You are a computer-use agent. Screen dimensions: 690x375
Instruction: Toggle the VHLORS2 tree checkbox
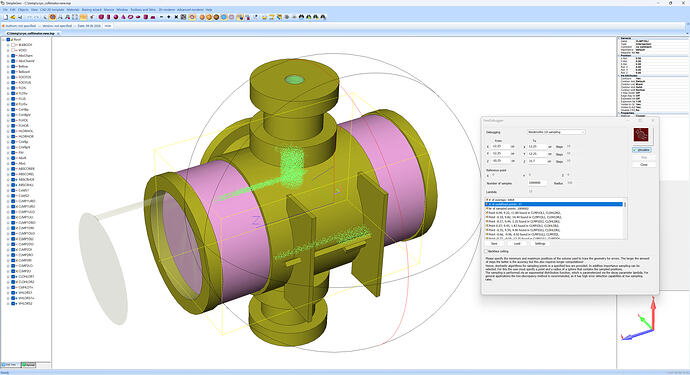click(x=13, y=304)
